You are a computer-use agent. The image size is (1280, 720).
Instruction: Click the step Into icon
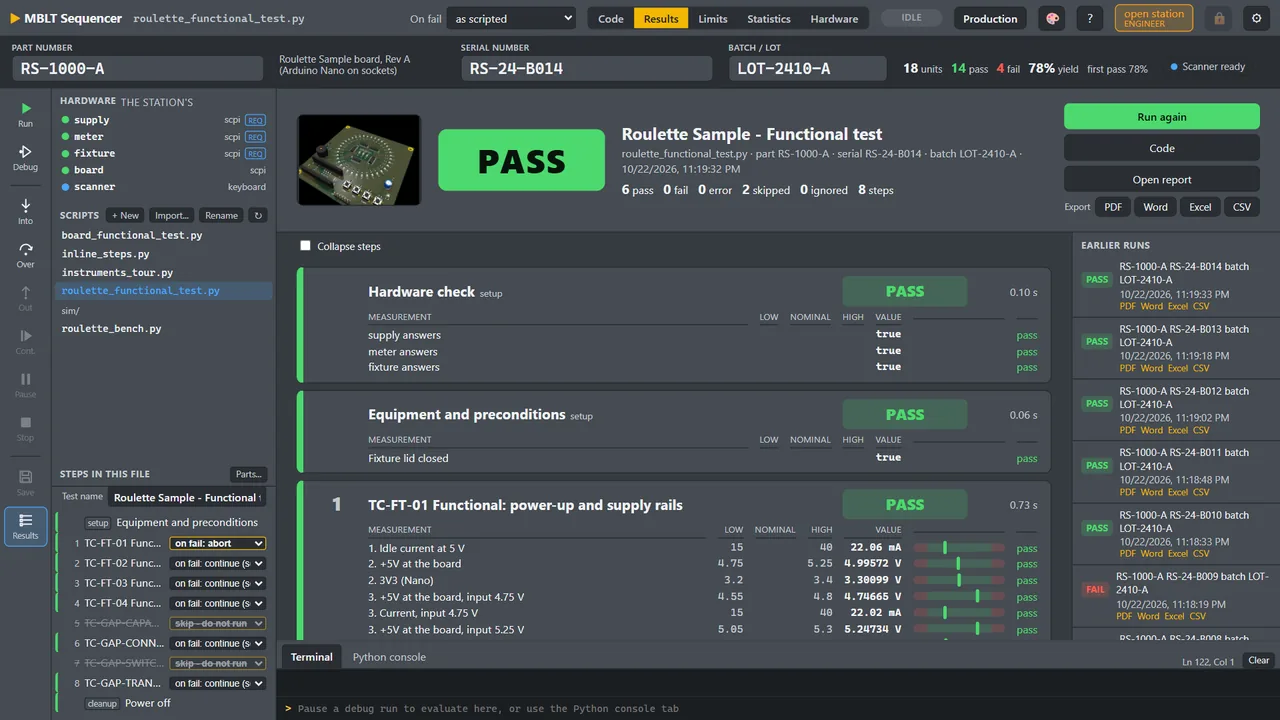tap(25, 211)
